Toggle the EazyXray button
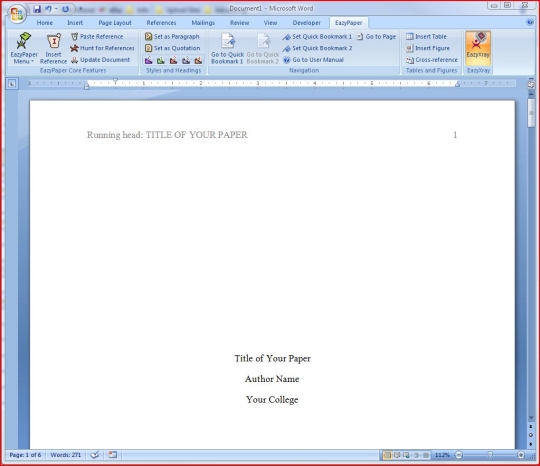Viewport: 540px width, 466px height. pyautogui.click(x=478, y=48)
